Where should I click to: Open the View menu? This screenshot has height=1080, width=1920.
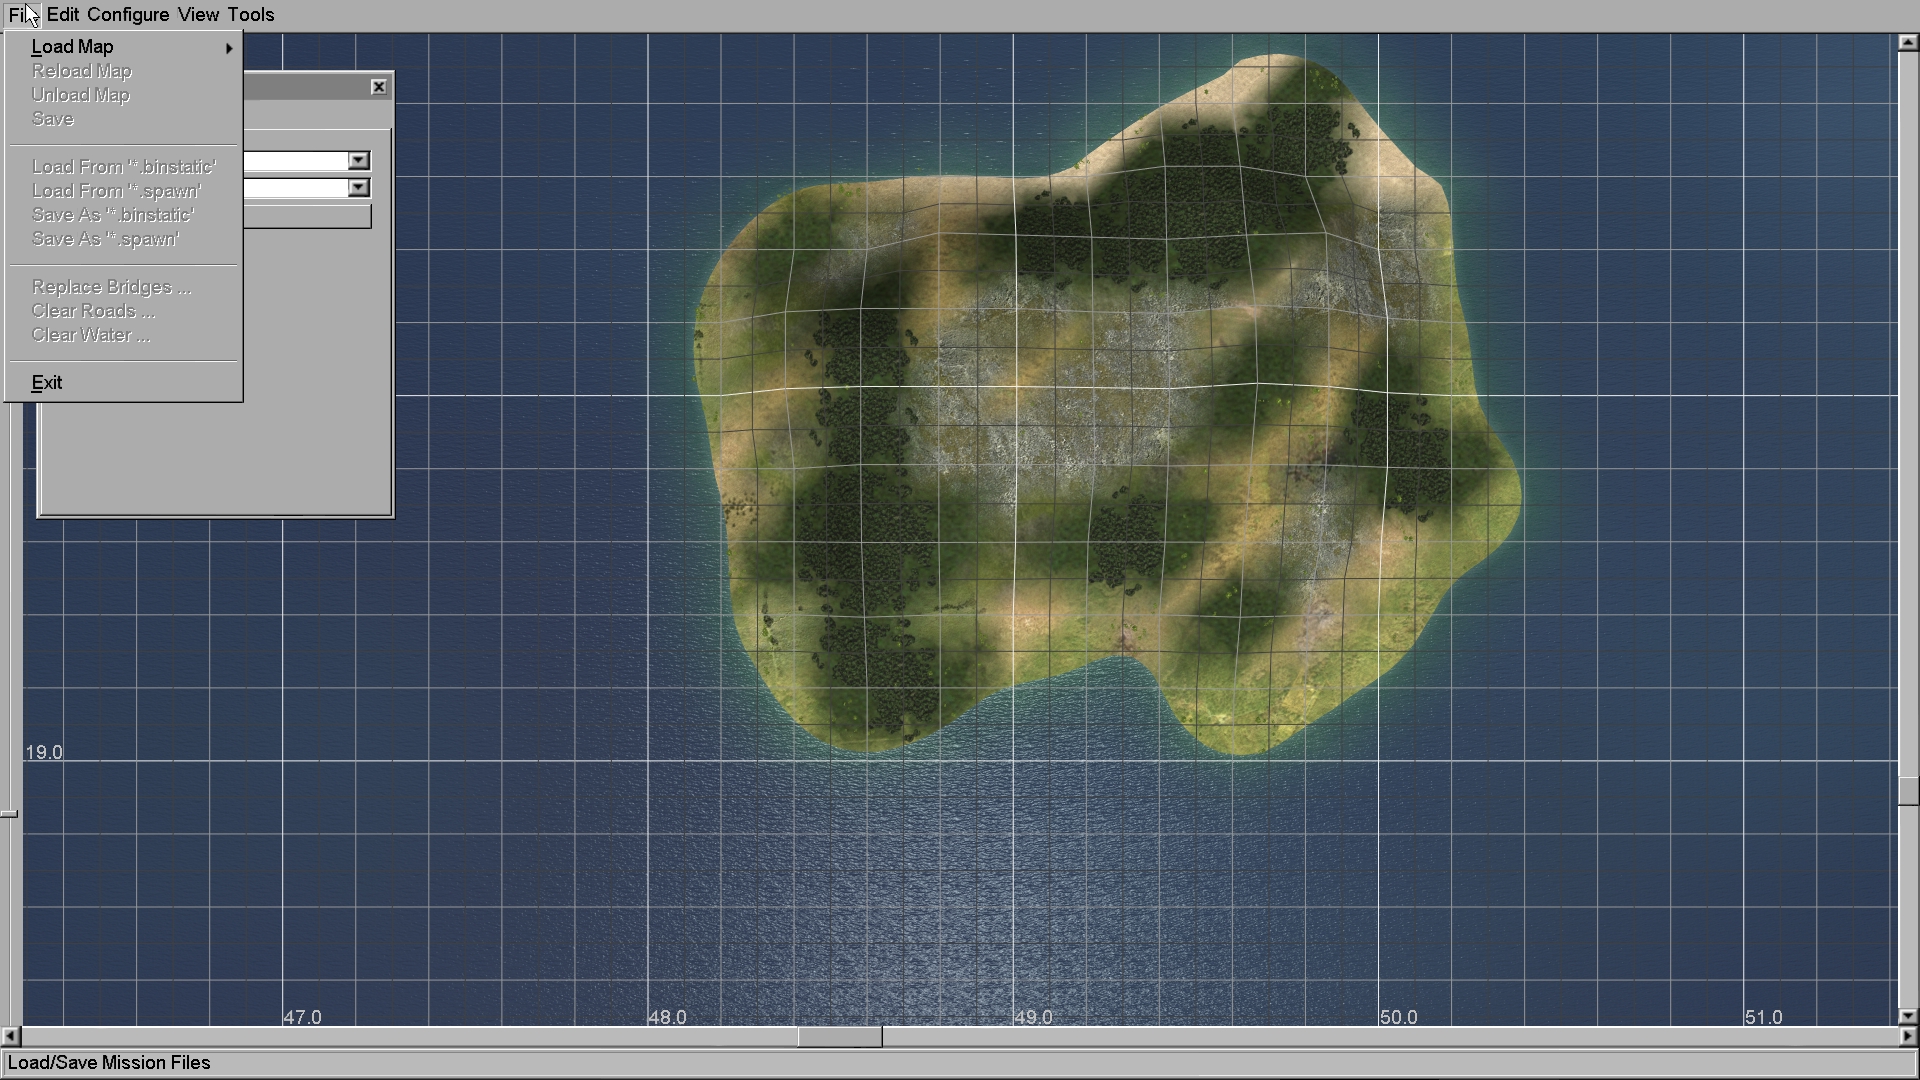(x=198, y=15)
